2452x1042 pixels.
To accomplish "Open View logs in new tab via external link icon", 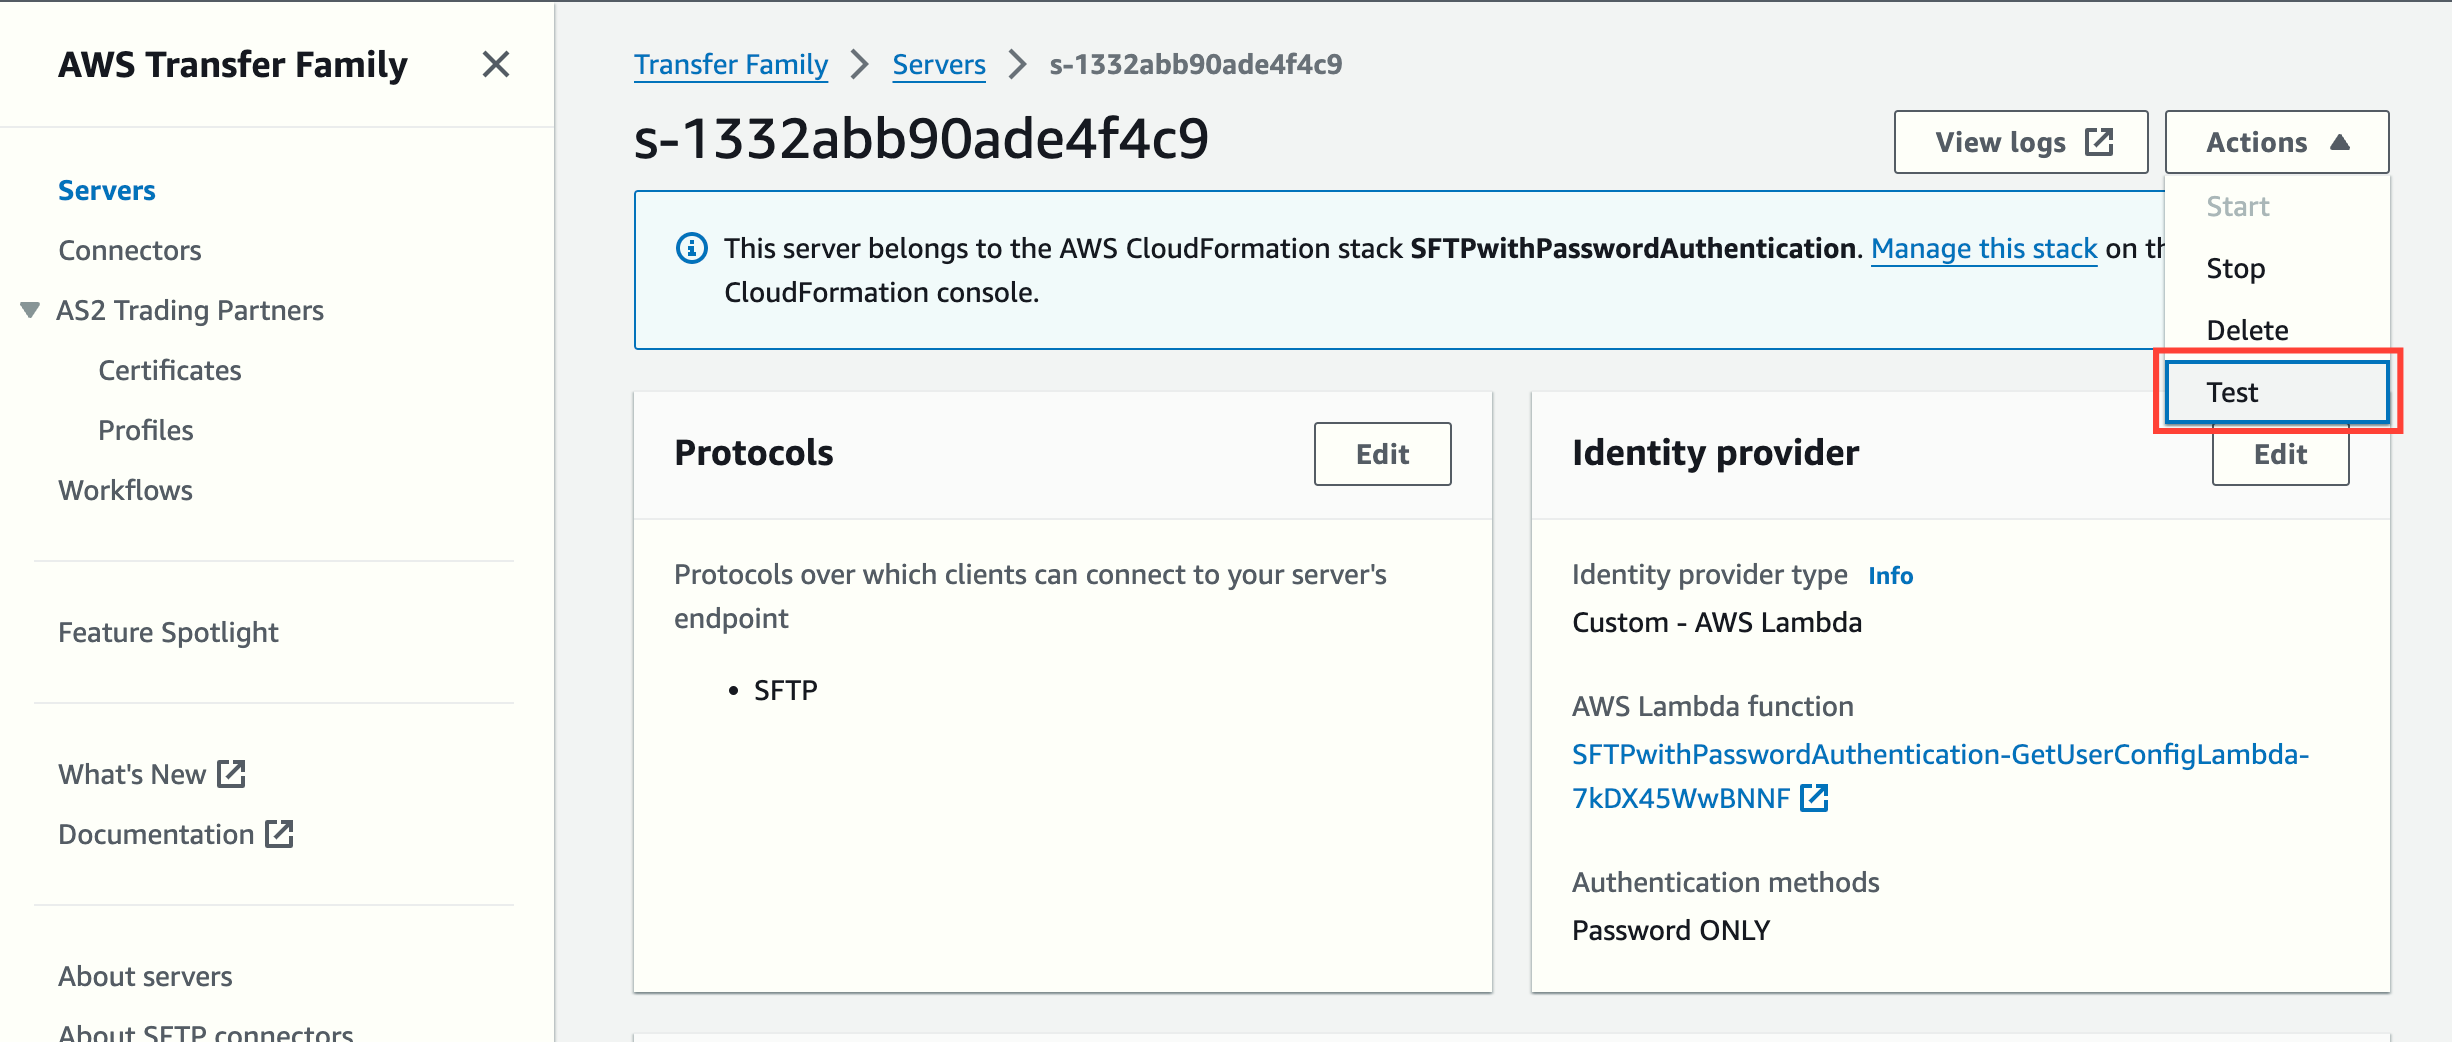I will pyautogui.click(x=2100, y=141).
